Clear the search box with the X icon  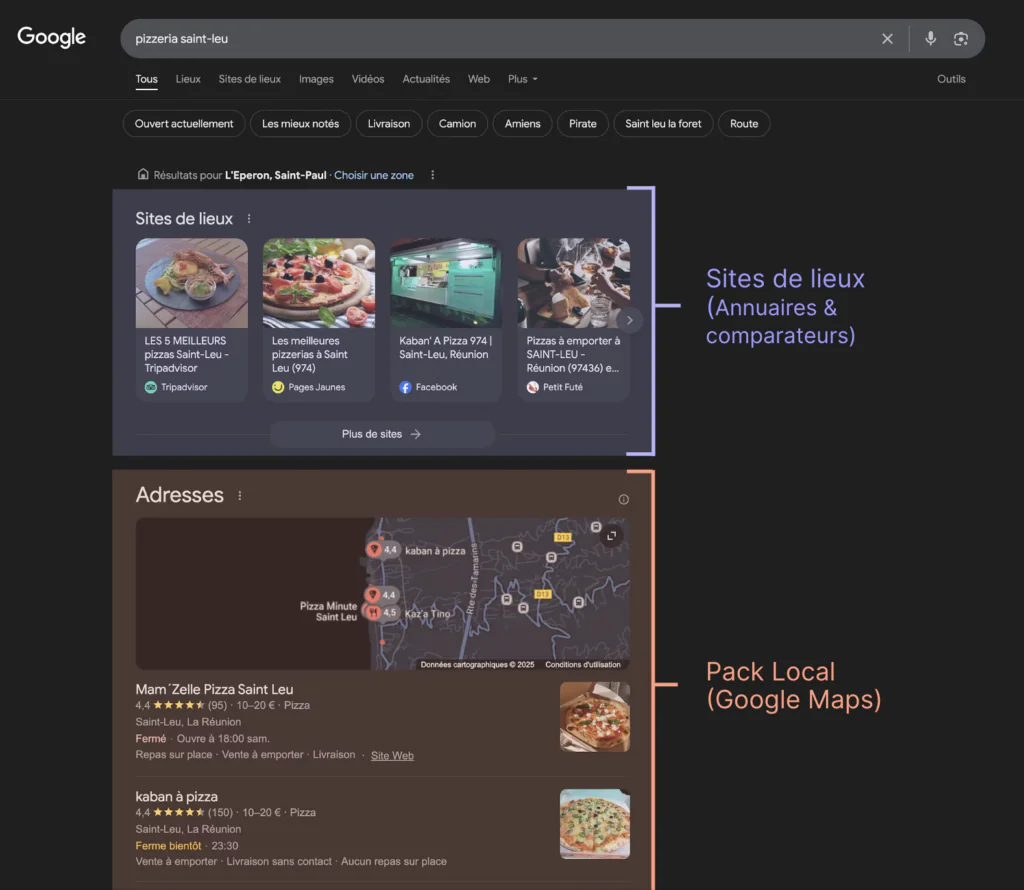click(887, 39)
